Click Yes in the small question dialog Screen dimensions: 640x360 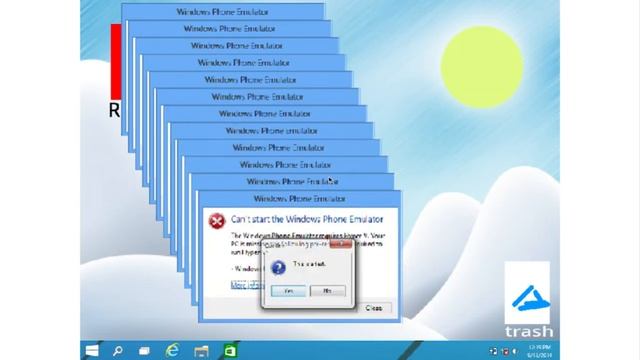(x=288, y=291)
